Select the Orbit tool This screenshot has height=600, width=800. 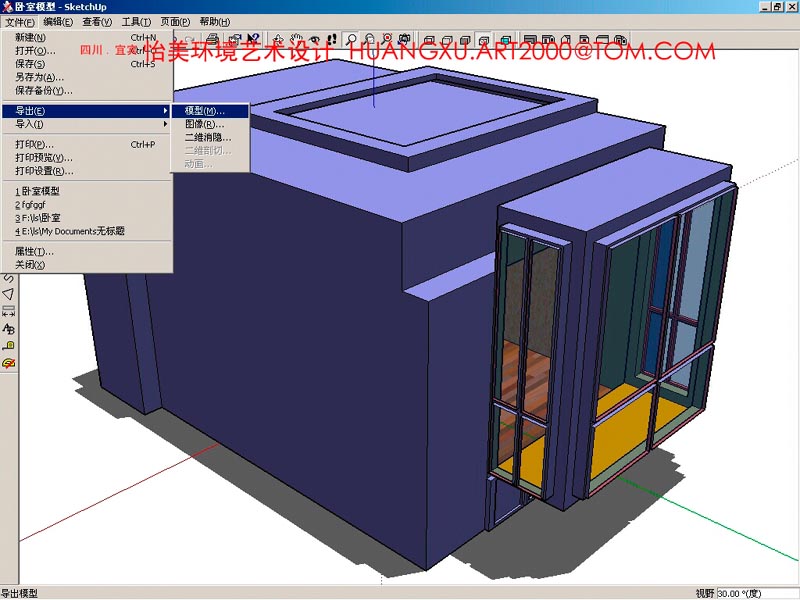[x=278, y=39]
